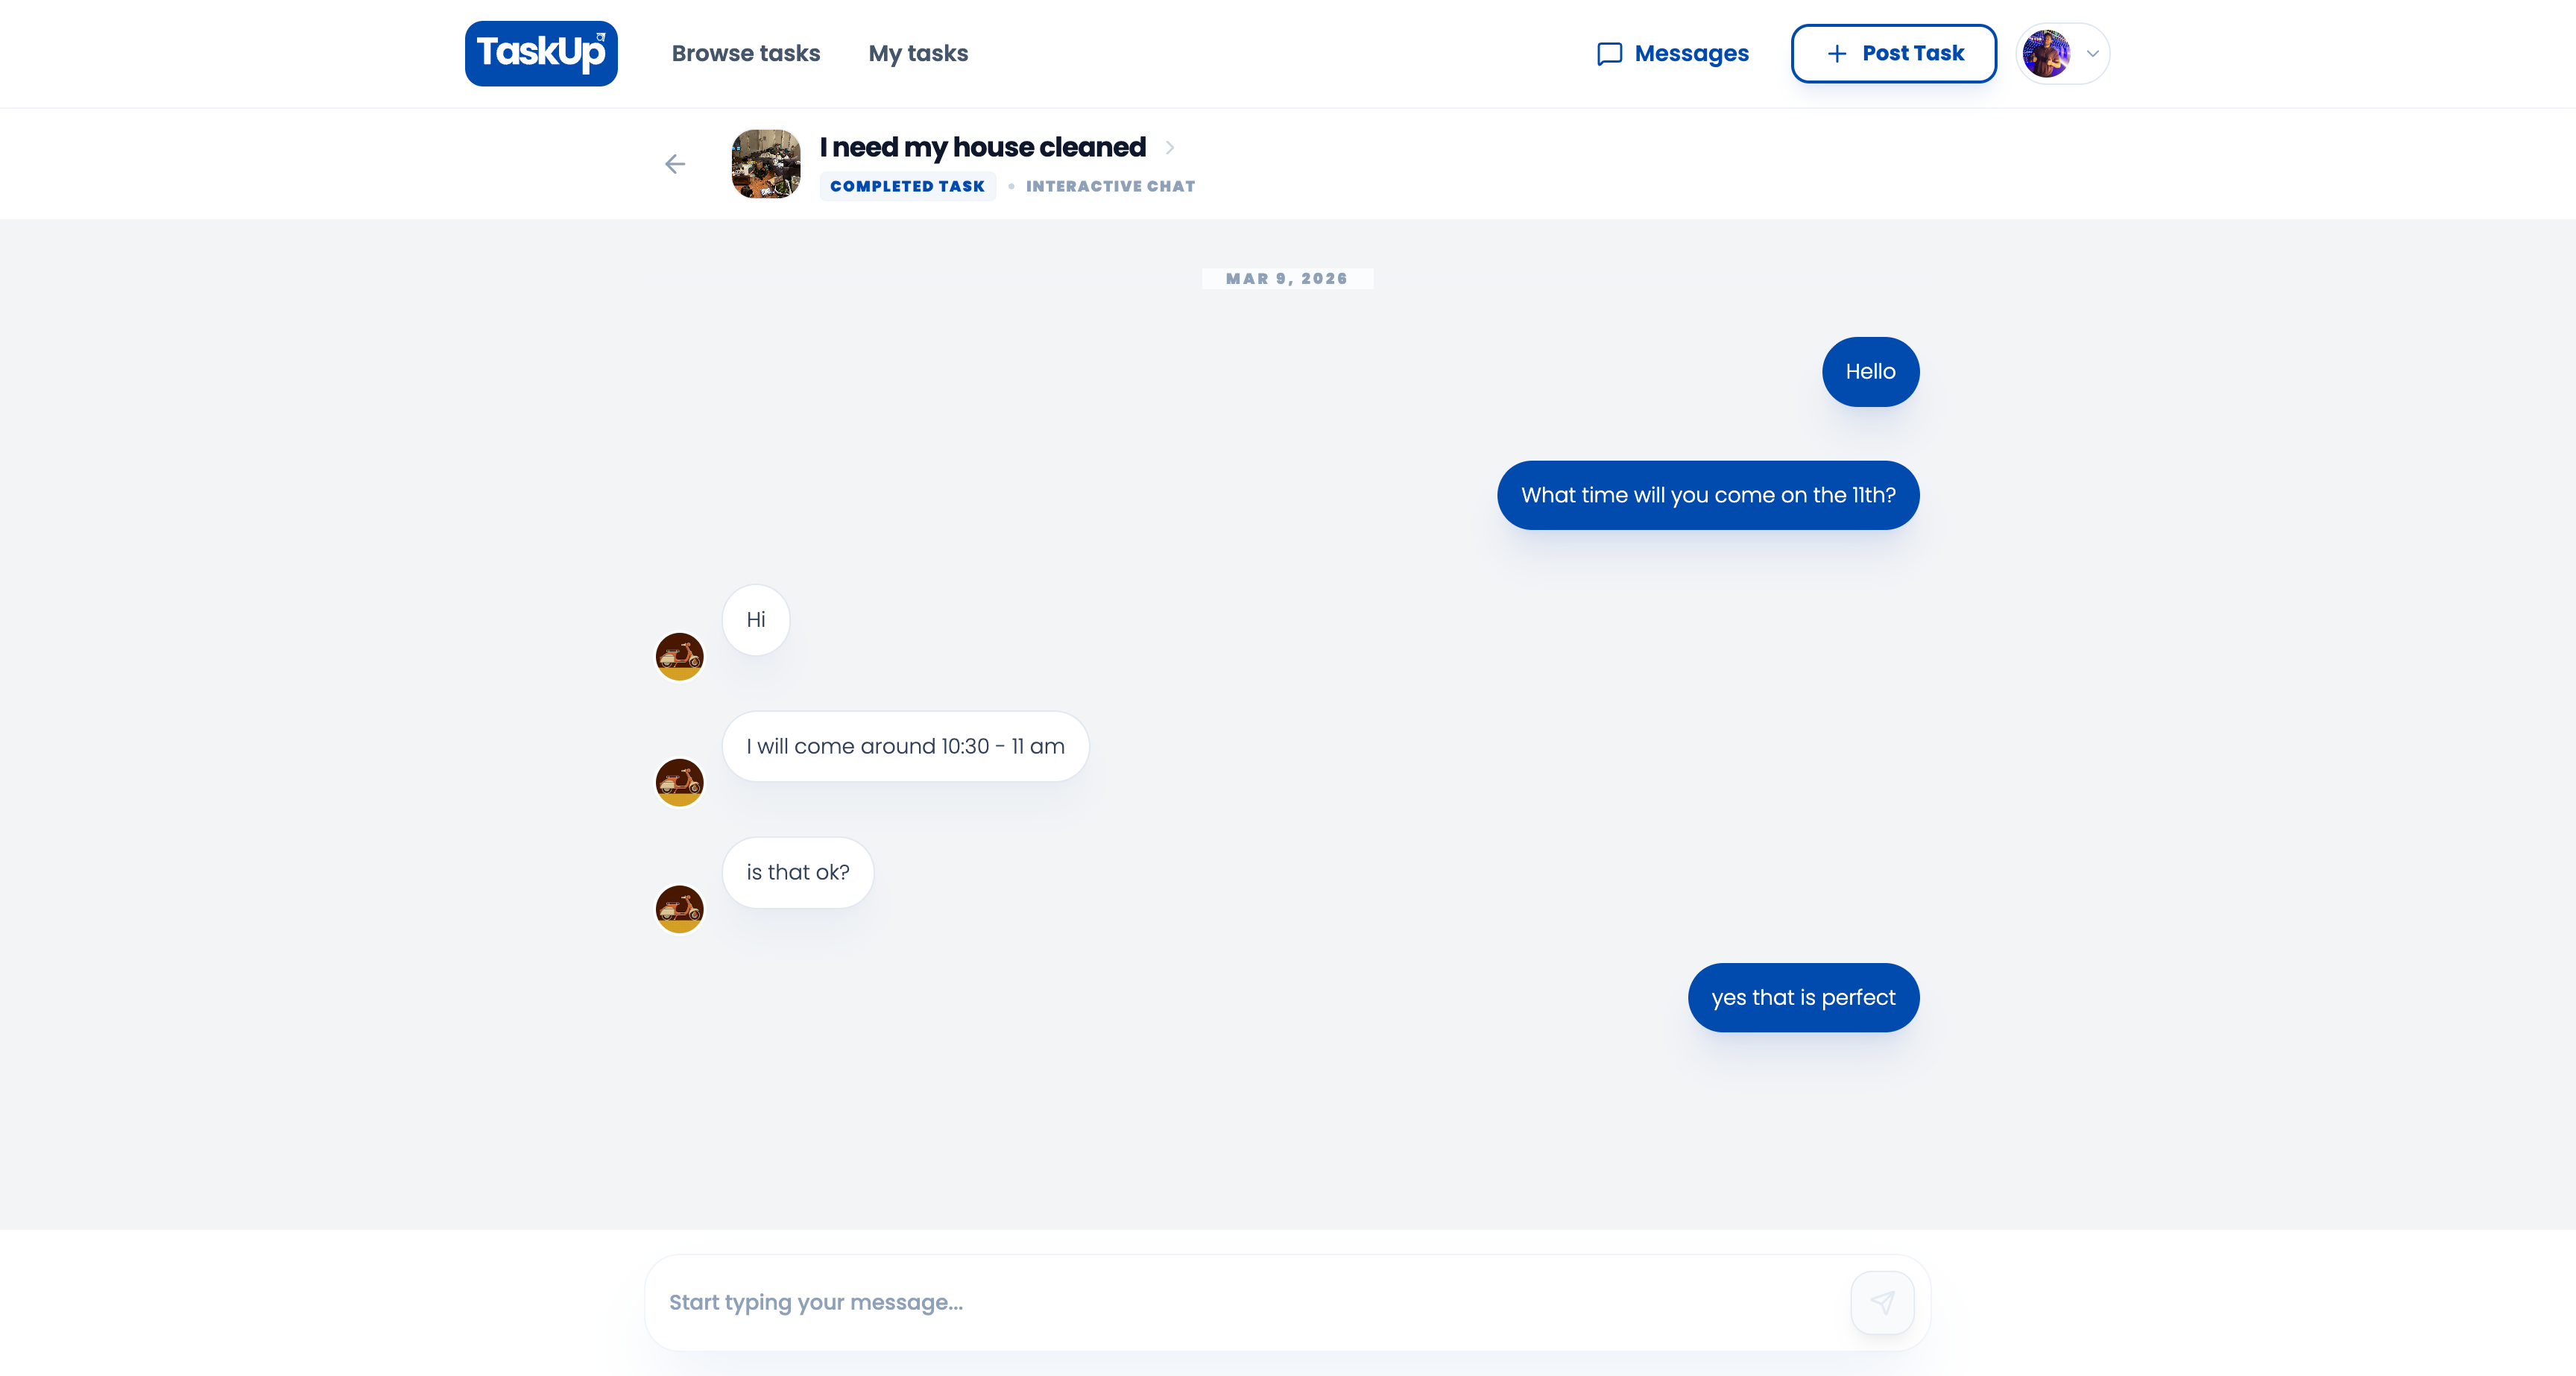Click the speech bubble Messages icon
2576x1376 pixels.
pyautogui.click(x=1608, y=53)
